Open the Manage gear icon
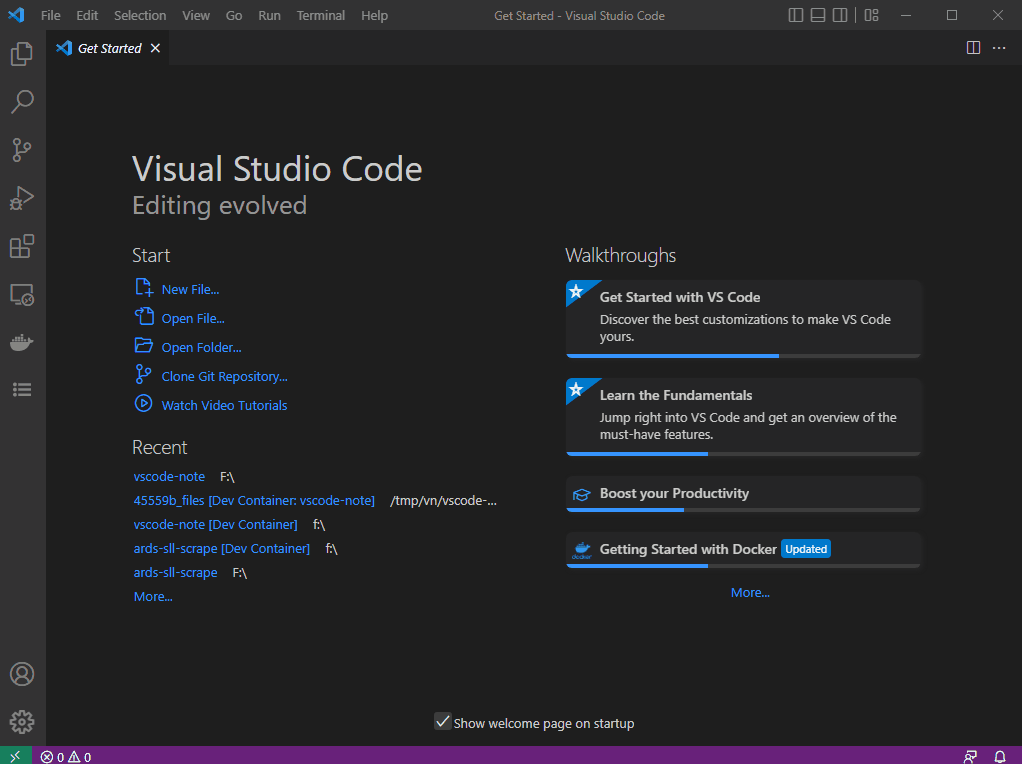The width and height of the screenshot is (1022, 764). [x=22, y=722]
